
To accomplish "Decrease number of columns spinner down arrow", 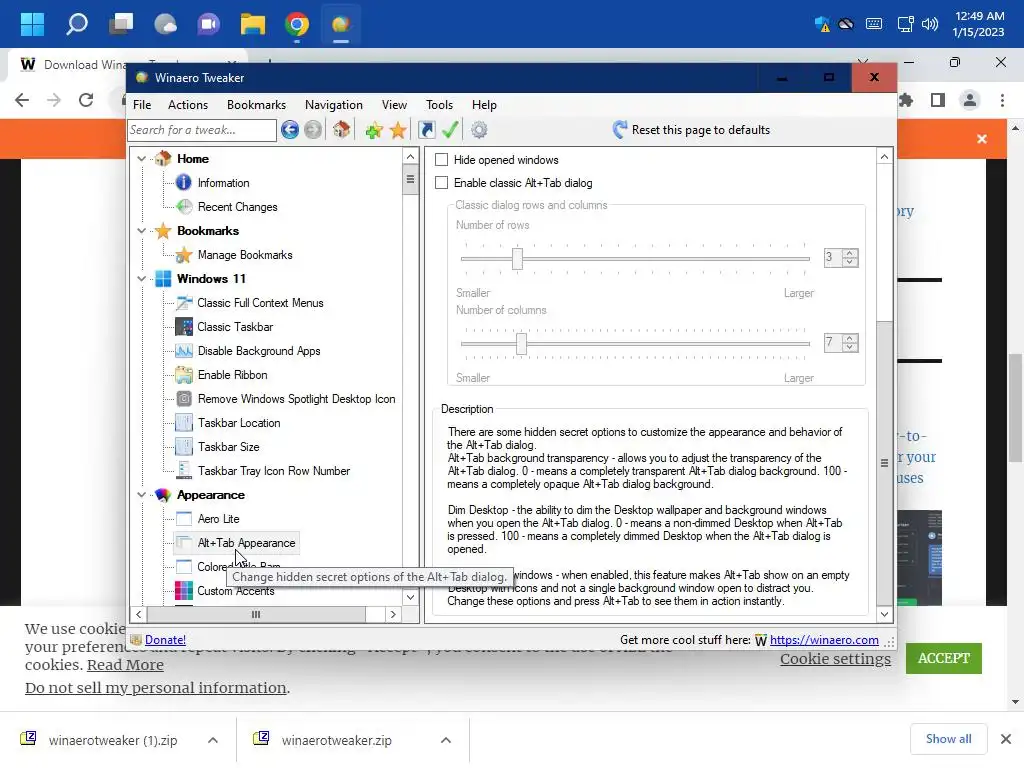I will 850,347.
